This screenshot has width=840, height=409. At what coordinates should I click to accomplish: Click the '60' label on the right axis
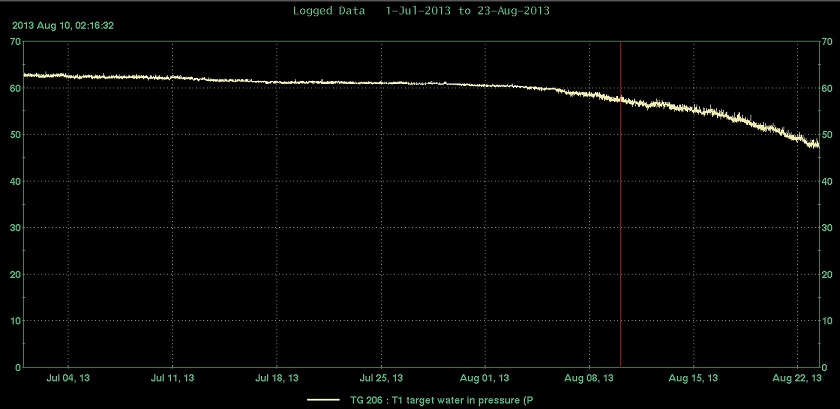pos(827,88)
